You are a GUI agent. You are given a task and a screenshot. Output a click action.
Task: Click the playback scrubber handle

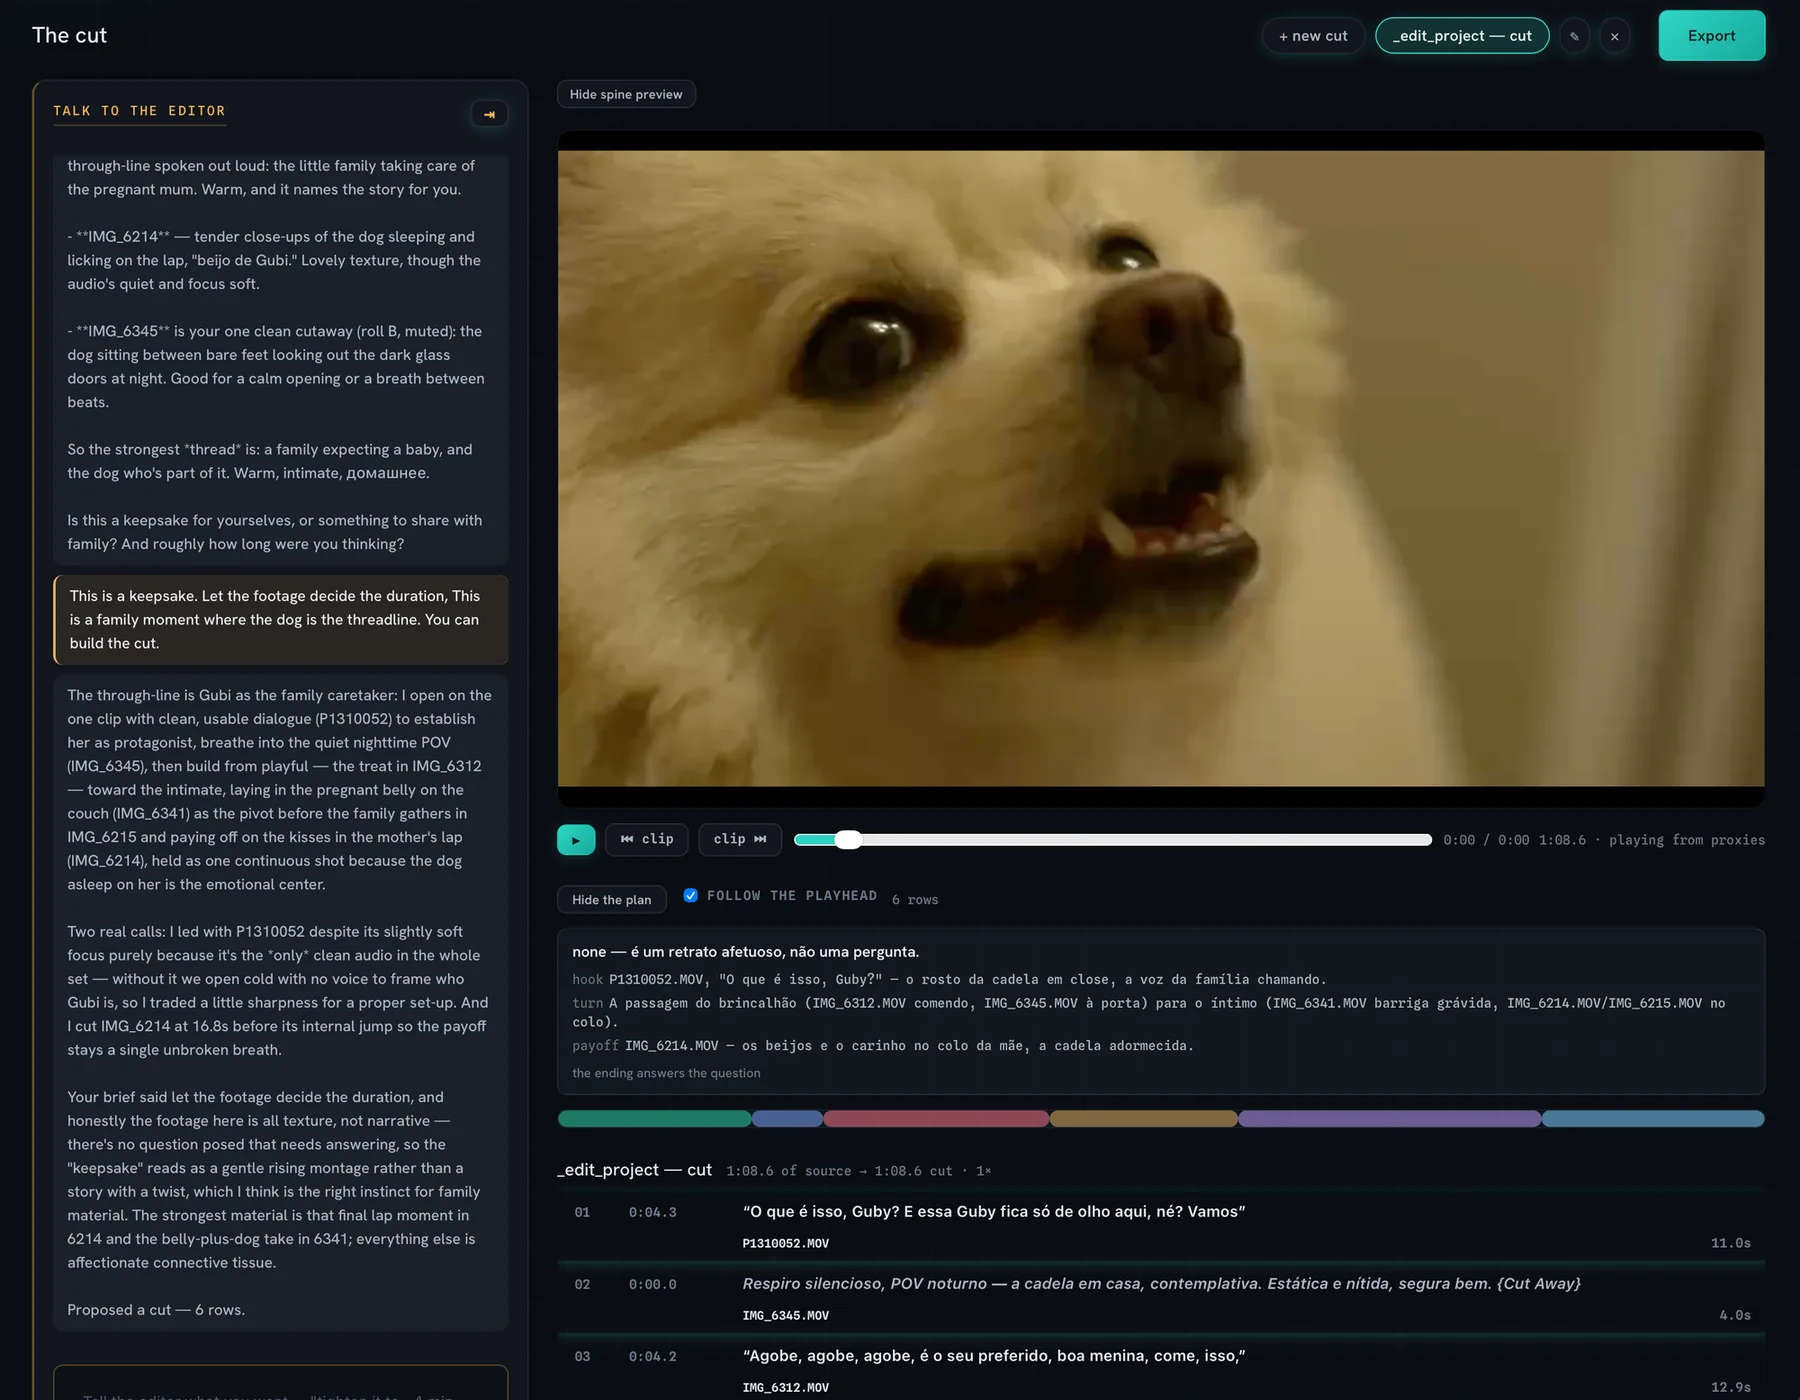[848, 840]
